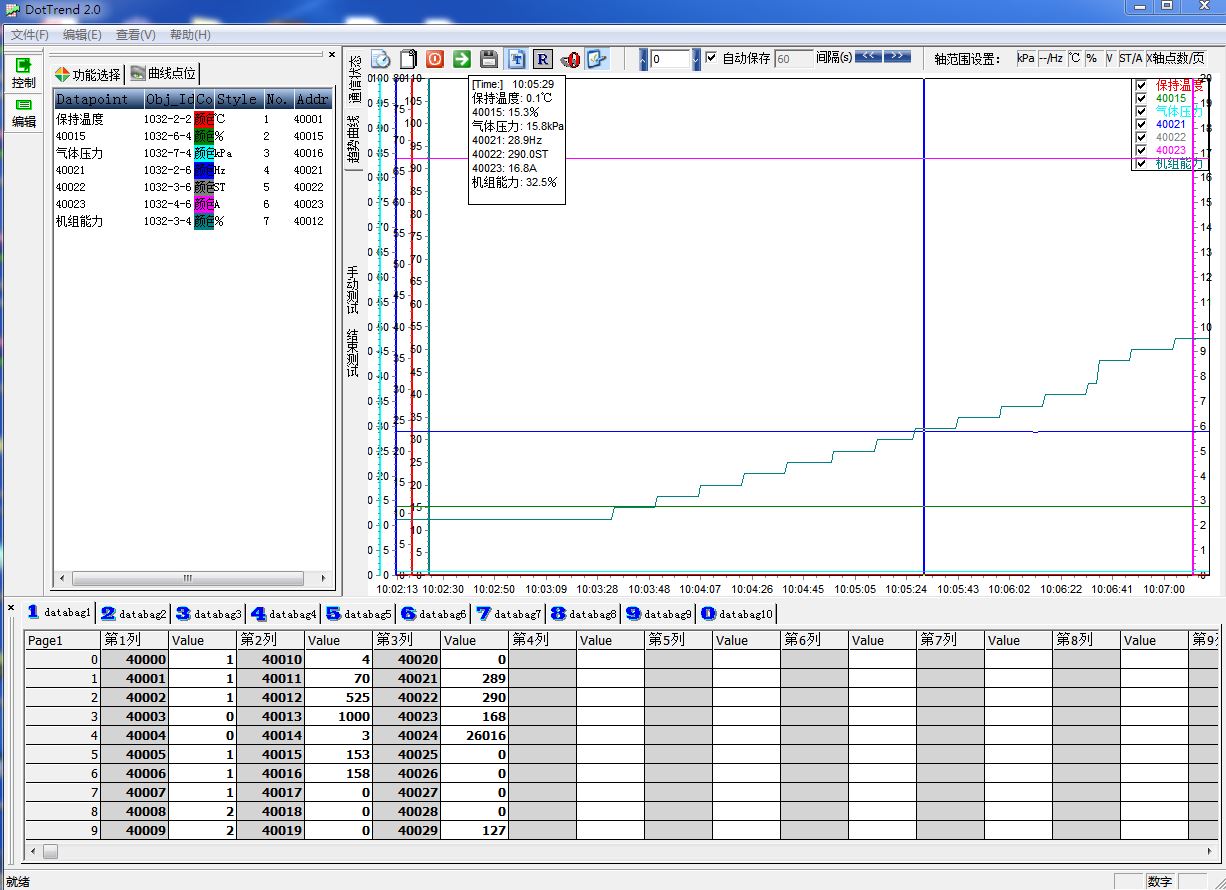Click the orange power/stop toolbar icon
The image size is (1226, 890).
point(435,59)
